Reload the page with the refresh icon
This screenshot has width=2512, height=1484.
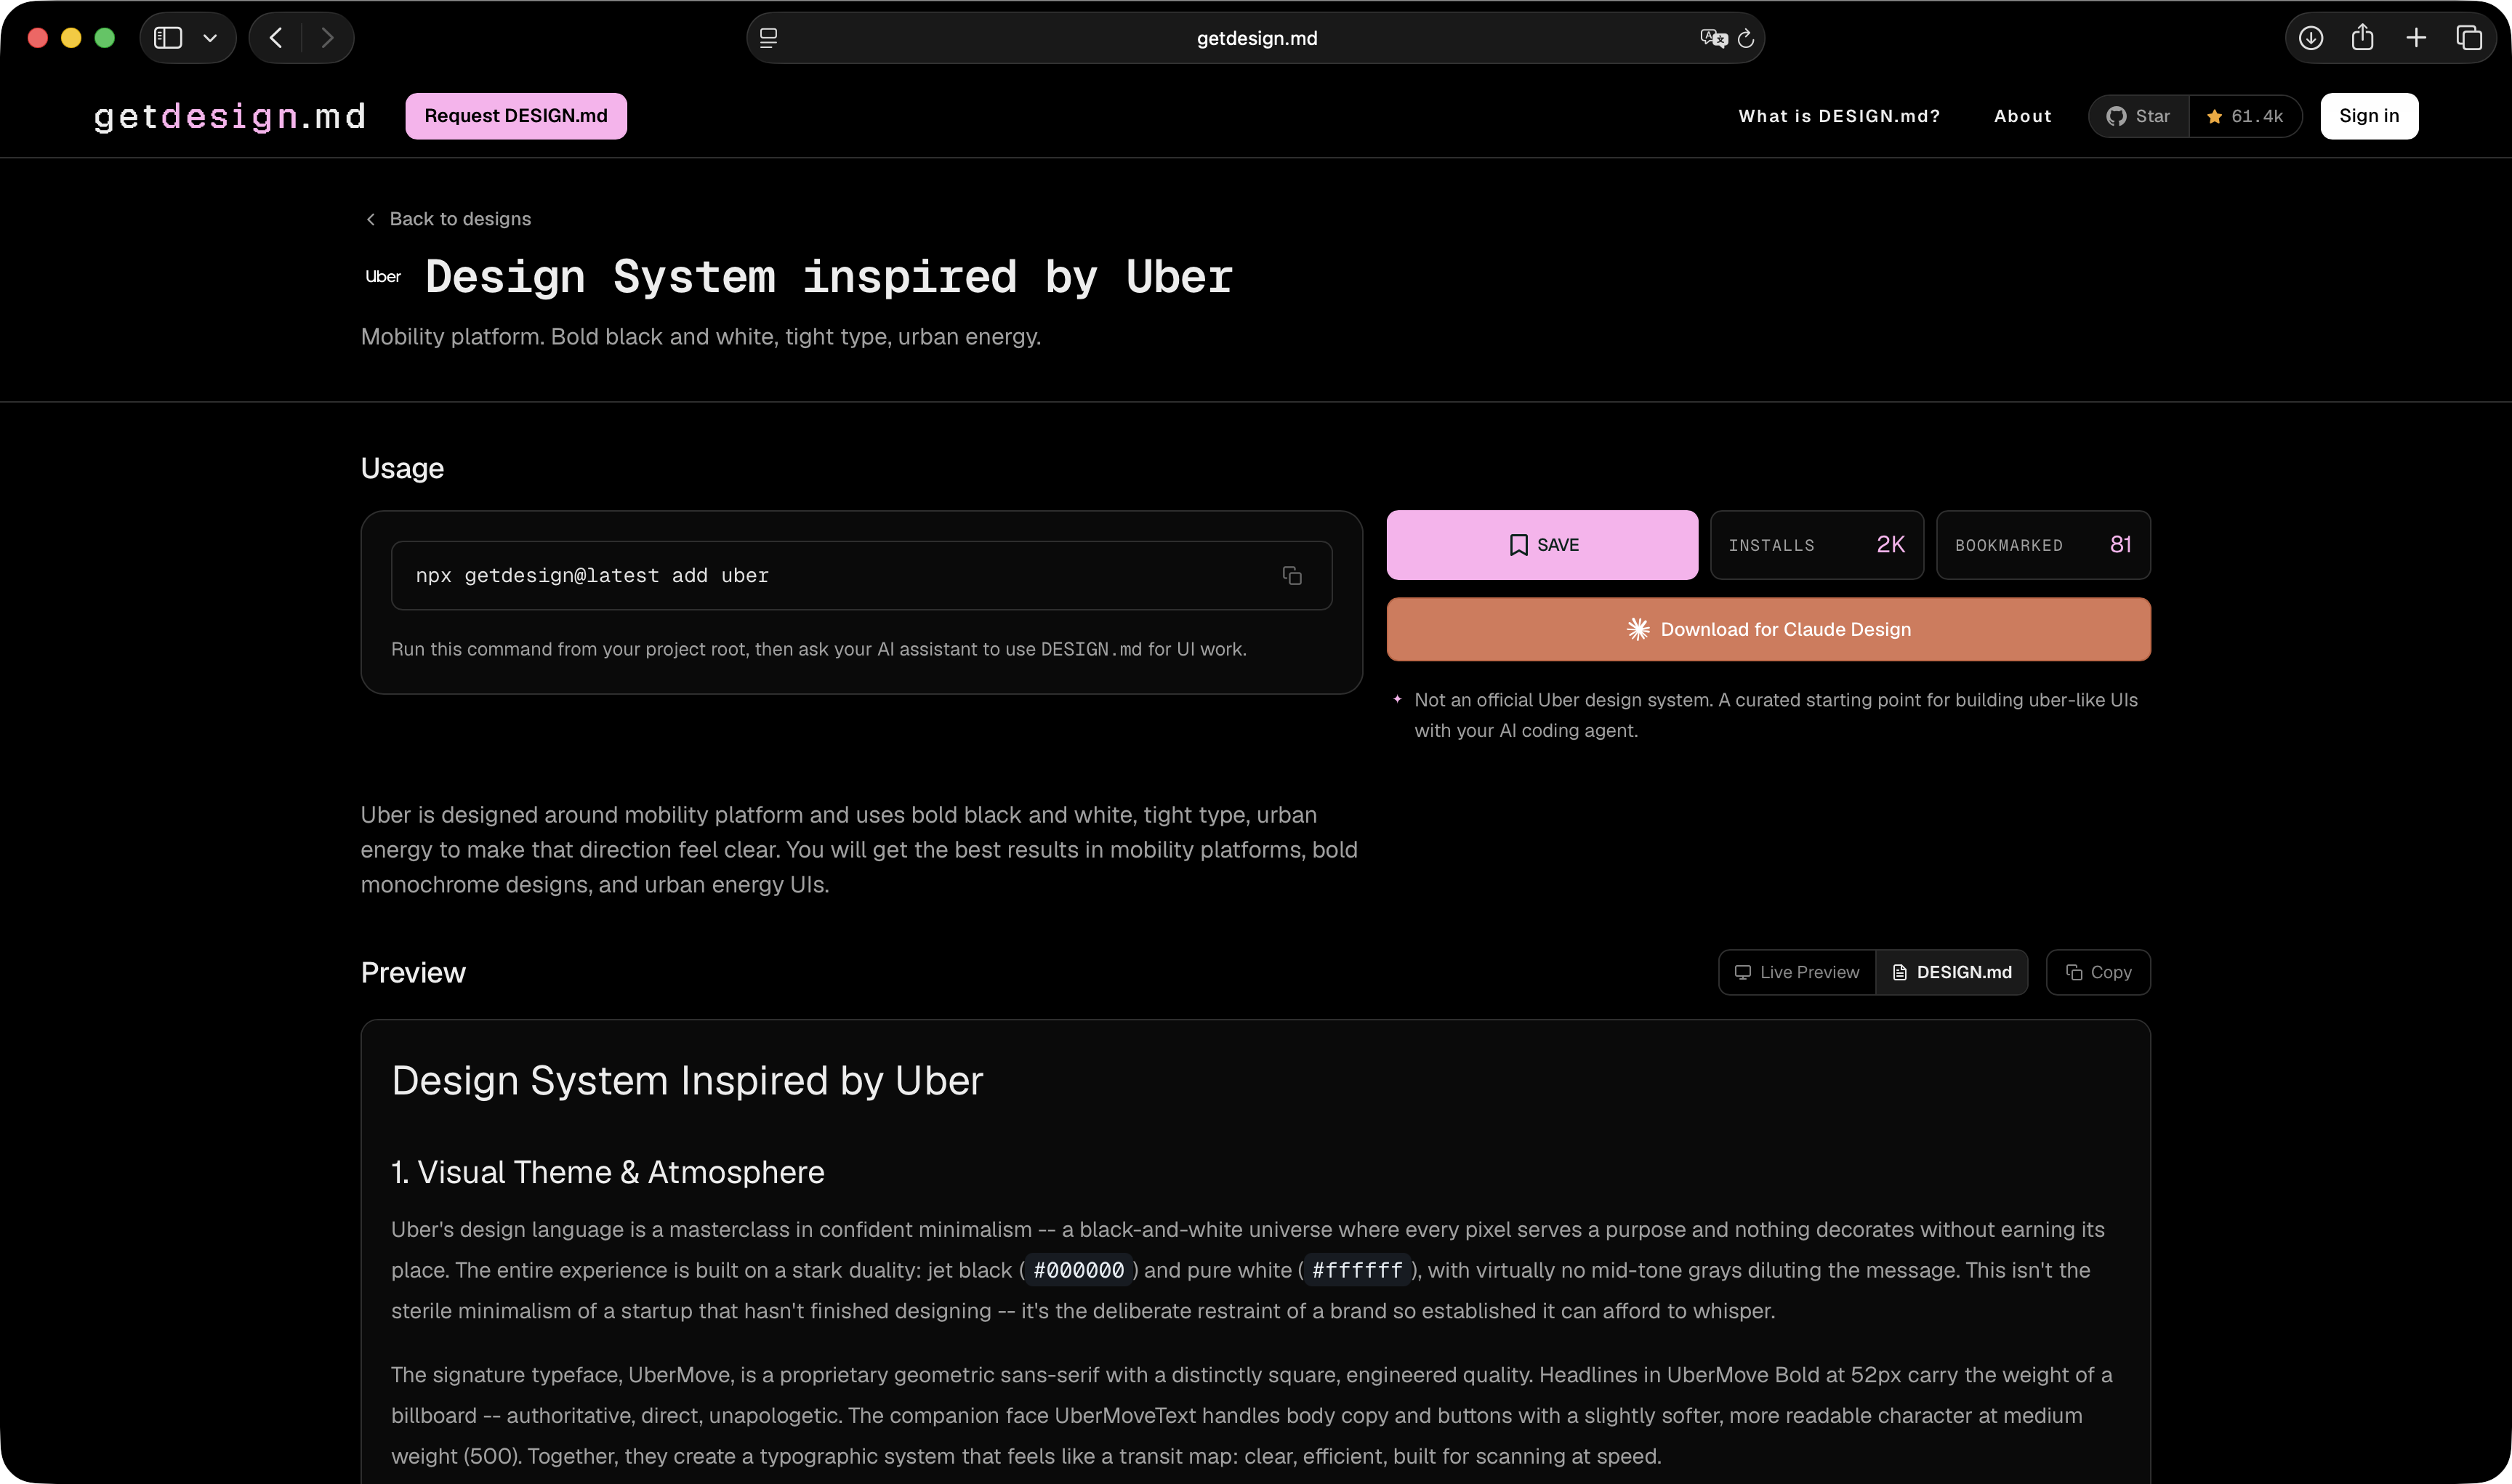[x=1746, y=38]
